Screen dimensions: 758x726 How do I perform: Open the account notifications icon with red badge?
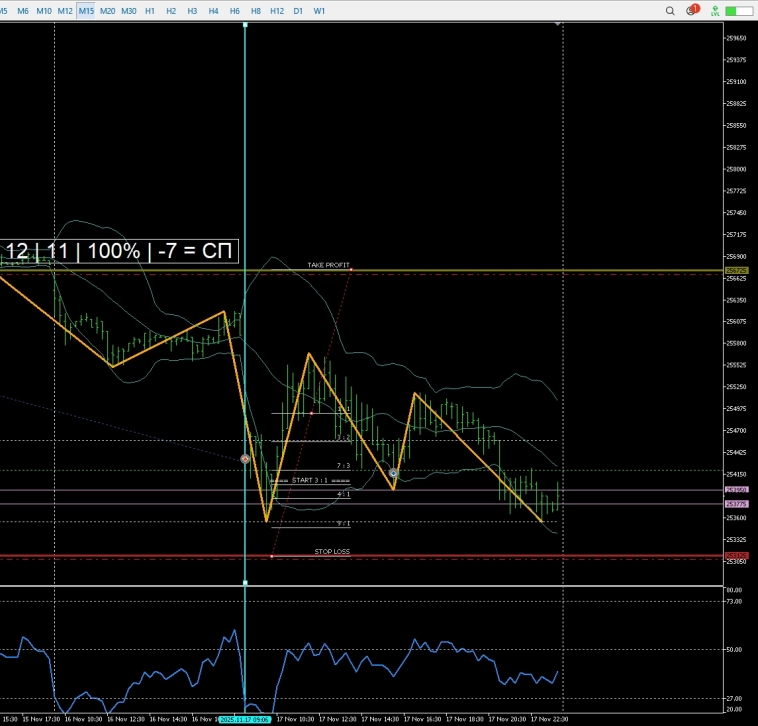(x=691, y=10)
